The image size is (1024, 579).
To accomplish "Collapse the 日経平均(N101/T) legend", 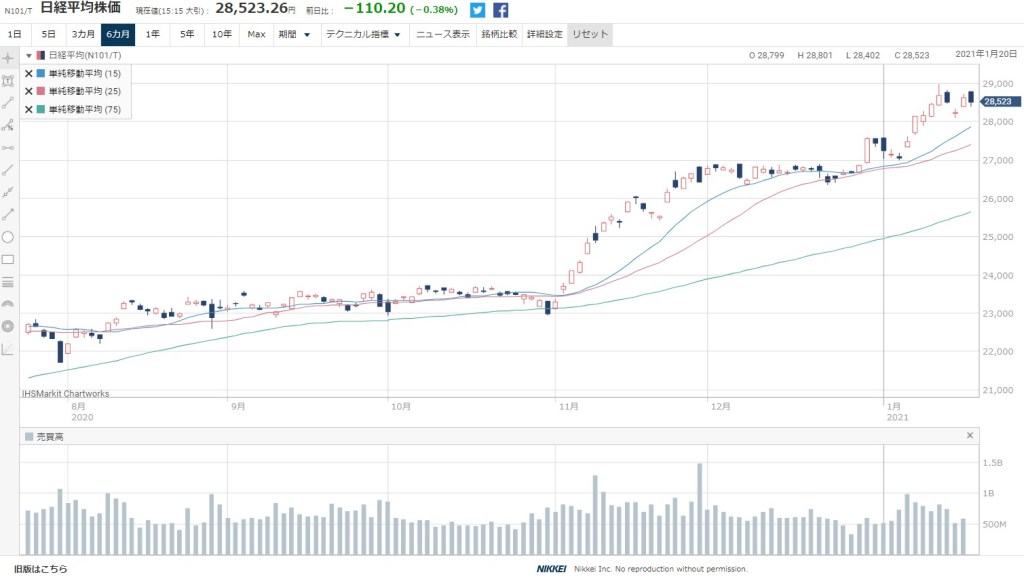I will pyautogui.click(x=29, y=56).
